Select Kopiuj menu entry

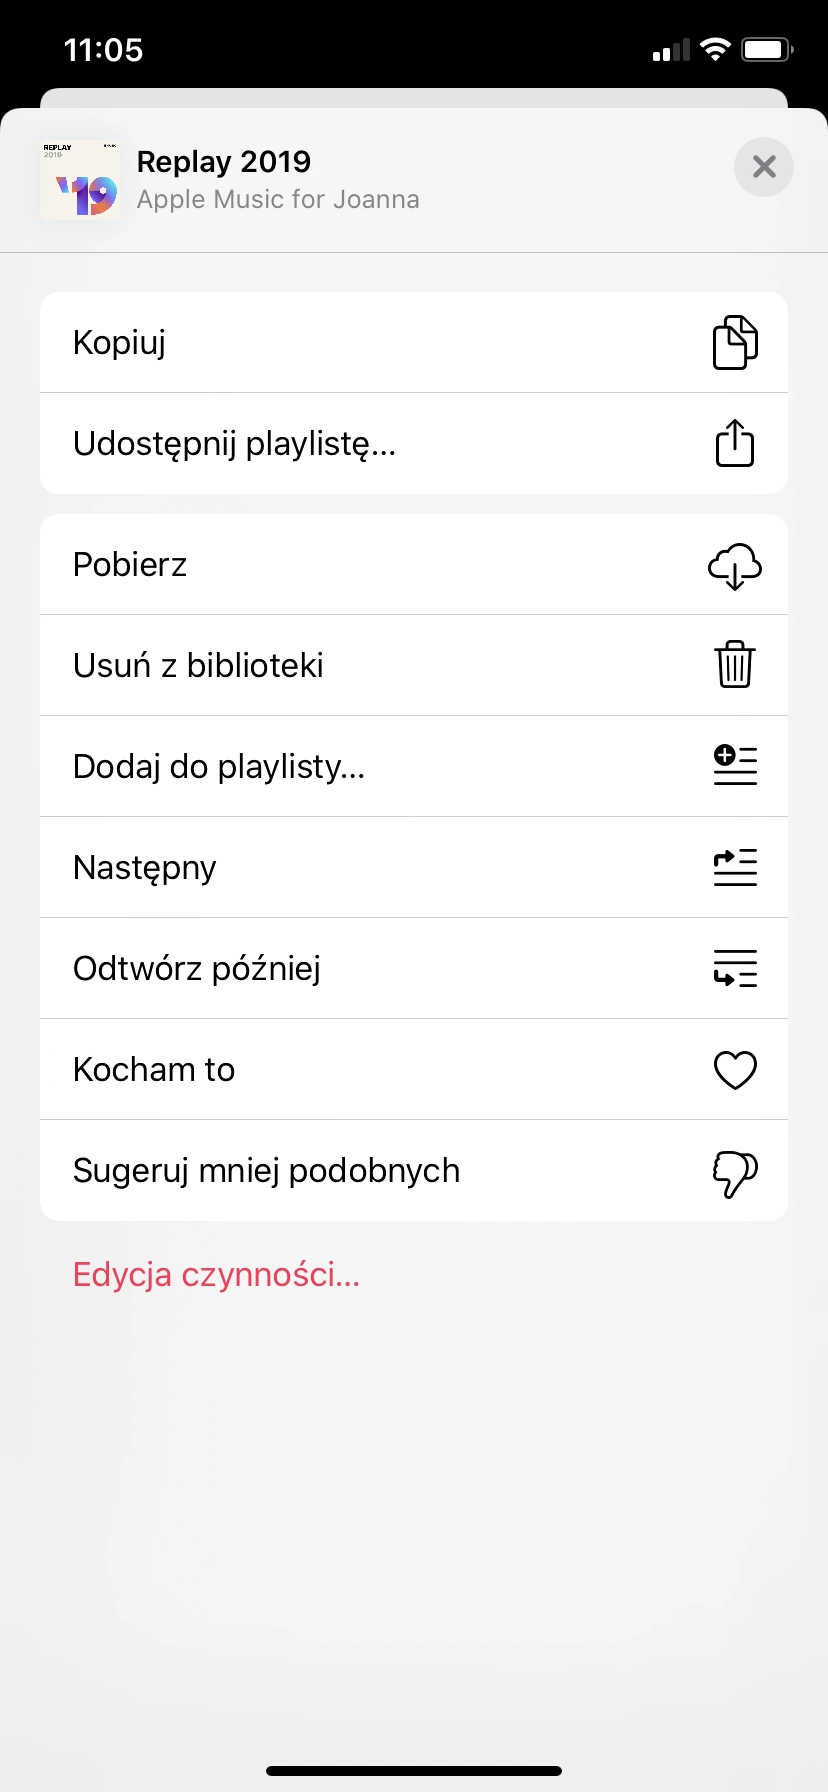[x=414, y=342]
